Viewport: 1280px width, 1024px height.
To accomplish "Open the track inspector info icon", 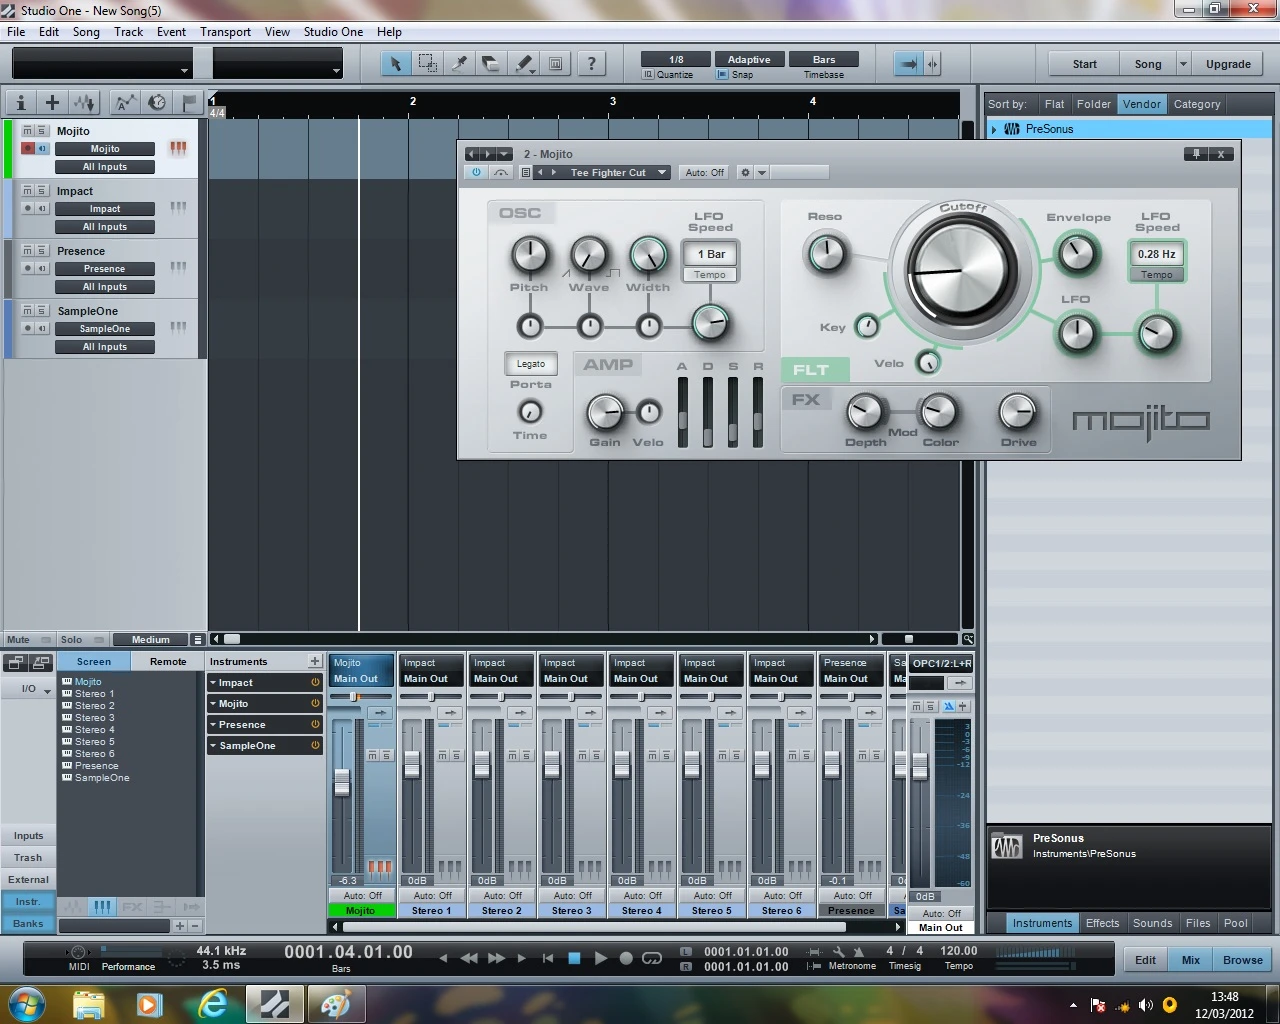I will tap(21, 102).
